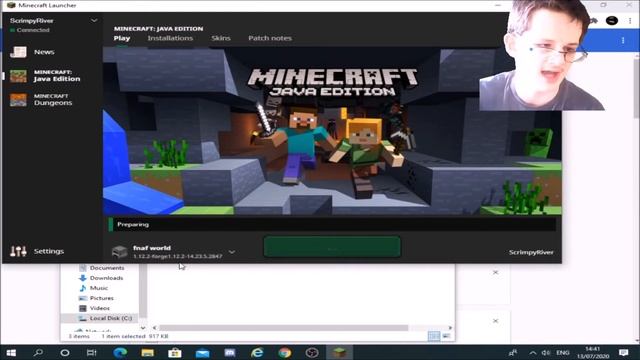
Task: Open File Explorer from taskbar
Action: pyautogui.click(x=147, y=353)
